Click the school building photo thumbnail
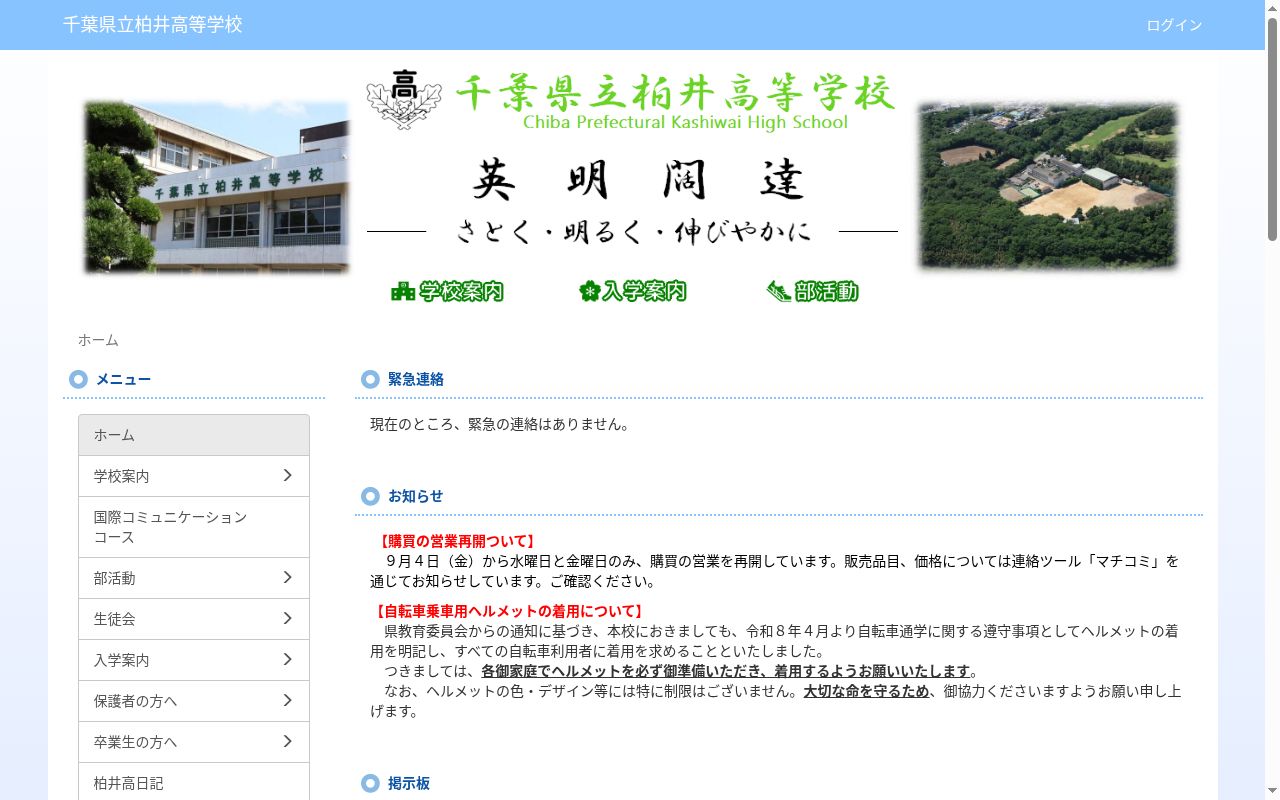The image size is (1280, 800). [x=216, y=187]
